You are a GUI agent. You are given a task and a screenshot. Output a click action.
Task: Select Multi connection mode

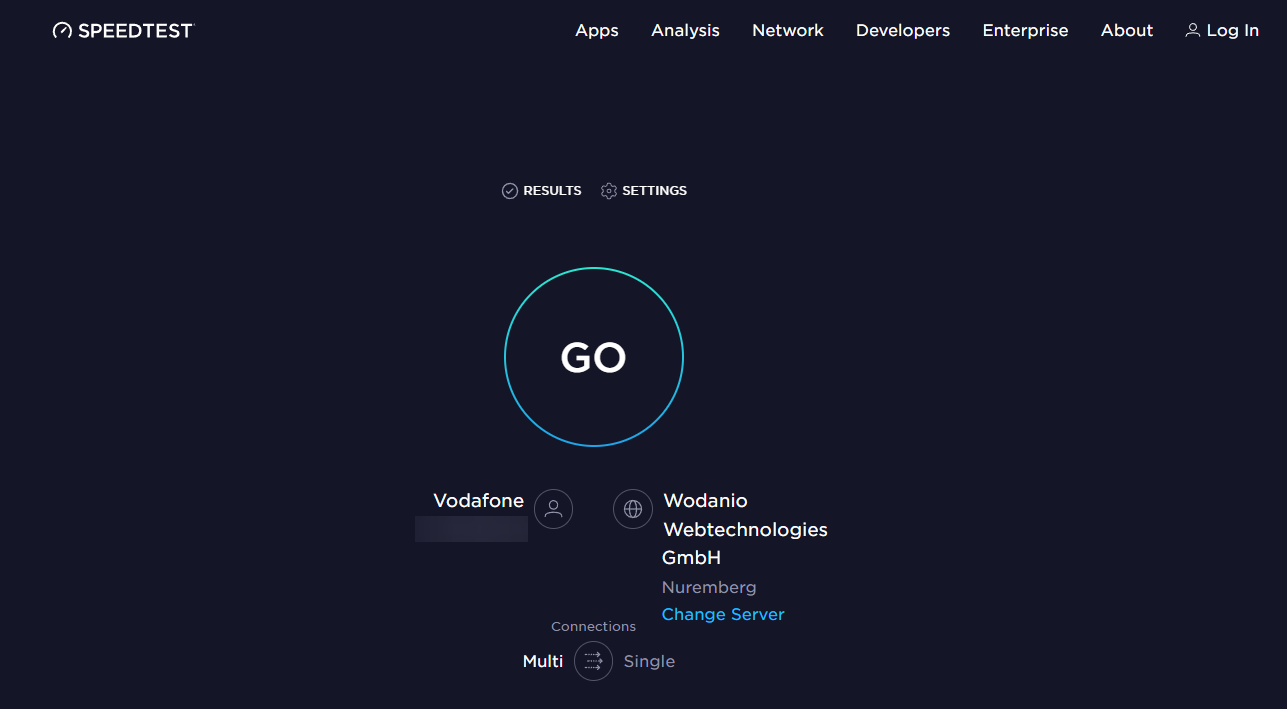point(543,661)
